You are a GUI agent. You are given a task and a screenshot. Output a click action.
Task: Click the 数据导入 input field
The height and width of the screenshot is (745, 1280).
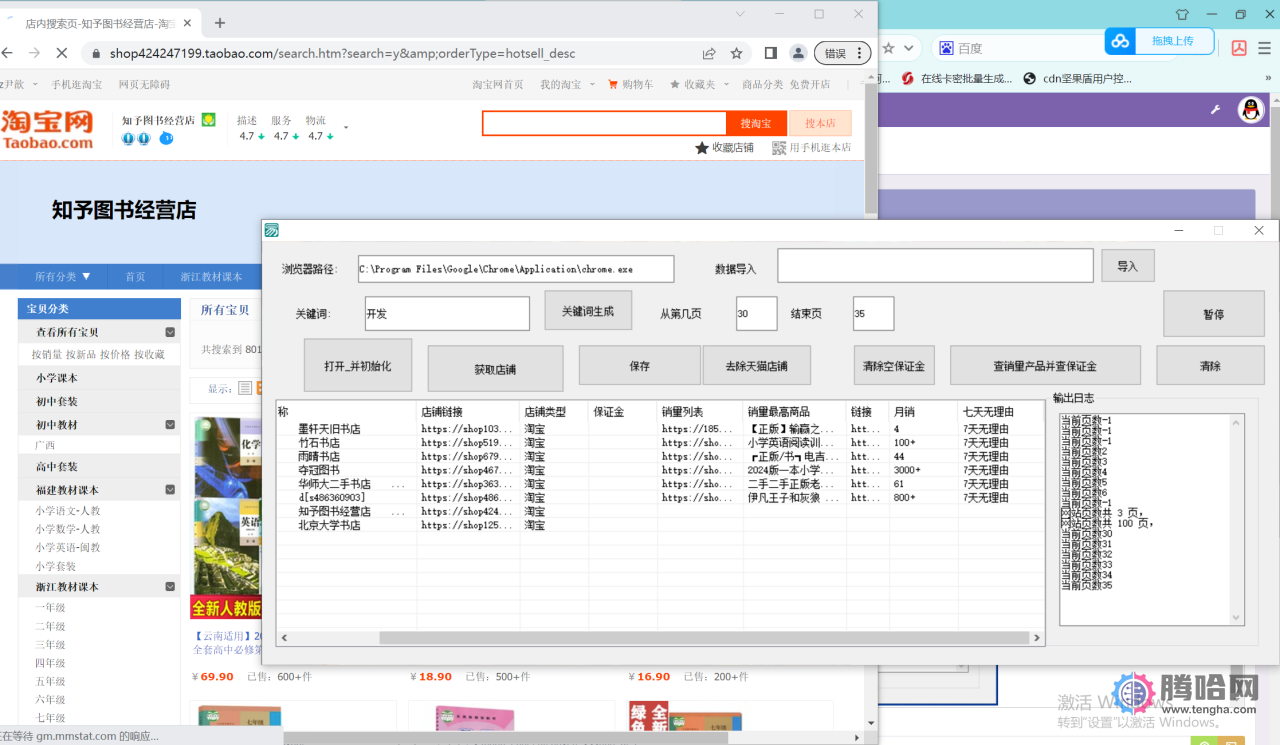[x=935, y=266]
